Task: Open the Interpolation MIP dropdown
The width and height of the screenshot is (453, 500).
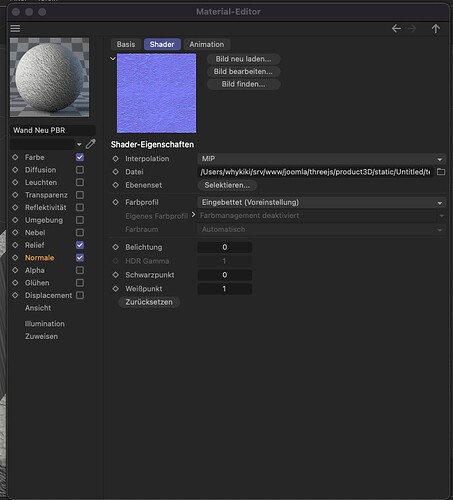Action: click(321, 159)
